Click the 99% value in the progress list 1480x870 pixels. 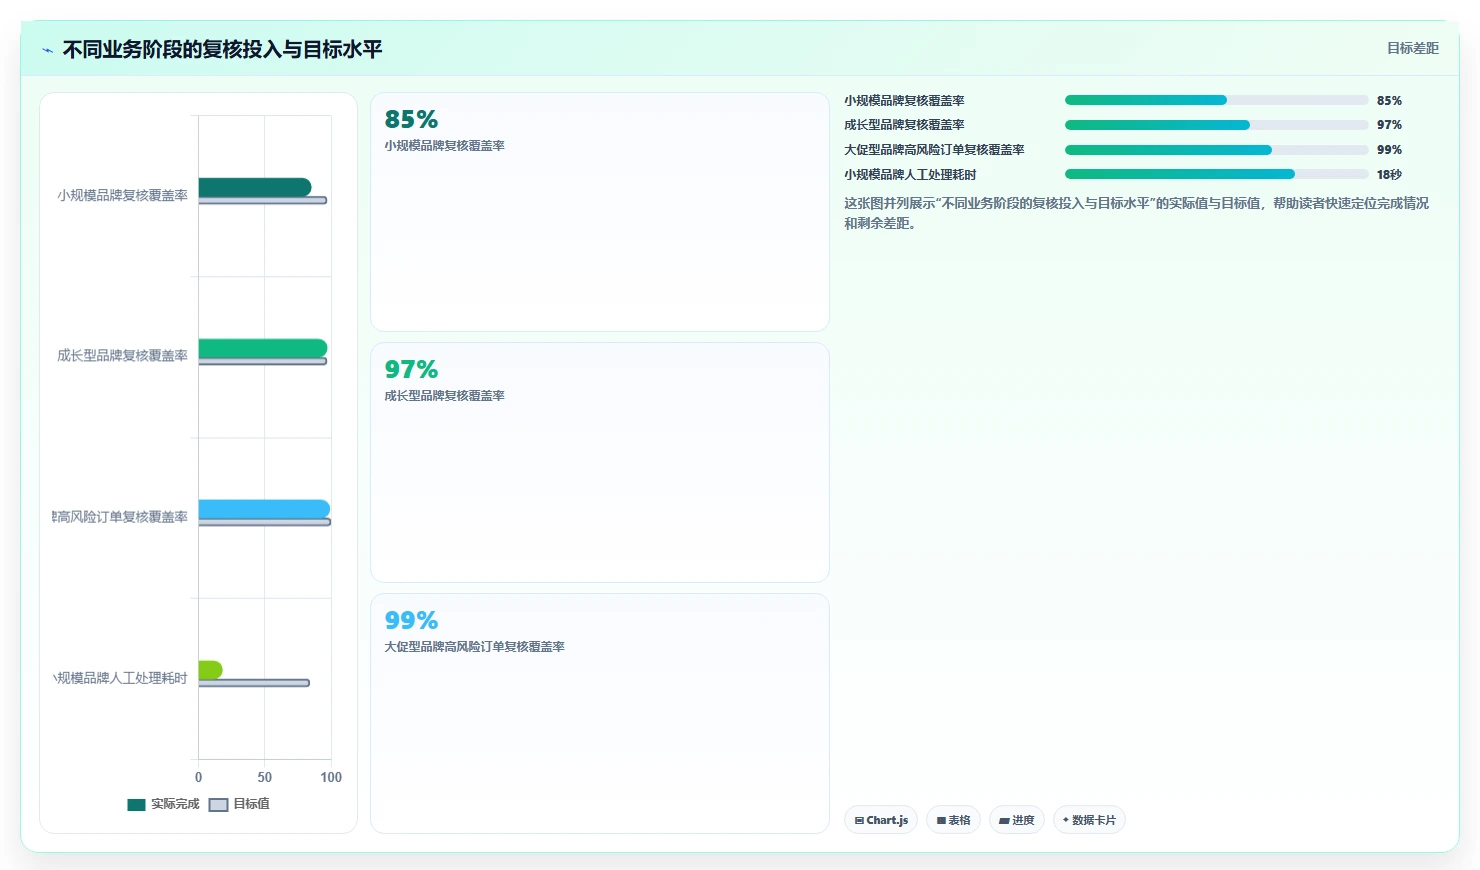pos(1389,150)
